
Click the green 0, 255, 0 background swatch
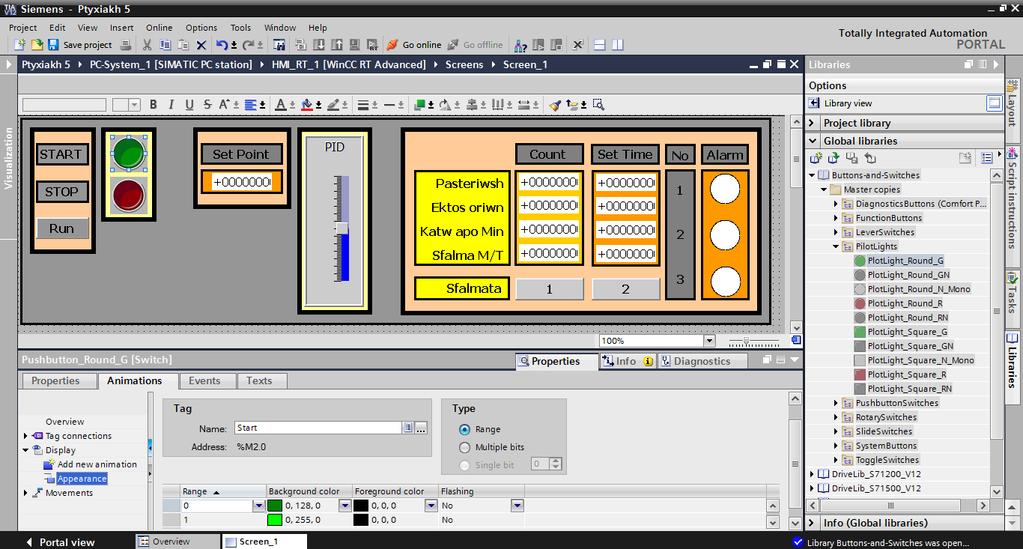point(275,520)
